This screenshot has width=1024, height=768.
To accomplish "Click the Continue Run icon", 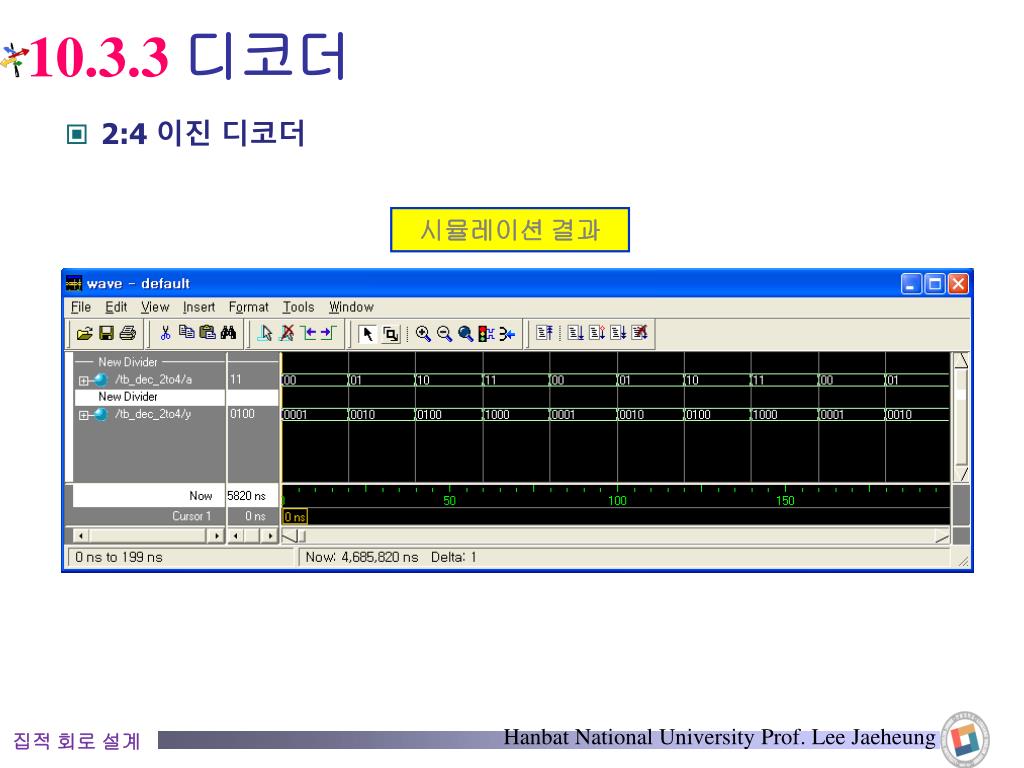I will point(596,333).
